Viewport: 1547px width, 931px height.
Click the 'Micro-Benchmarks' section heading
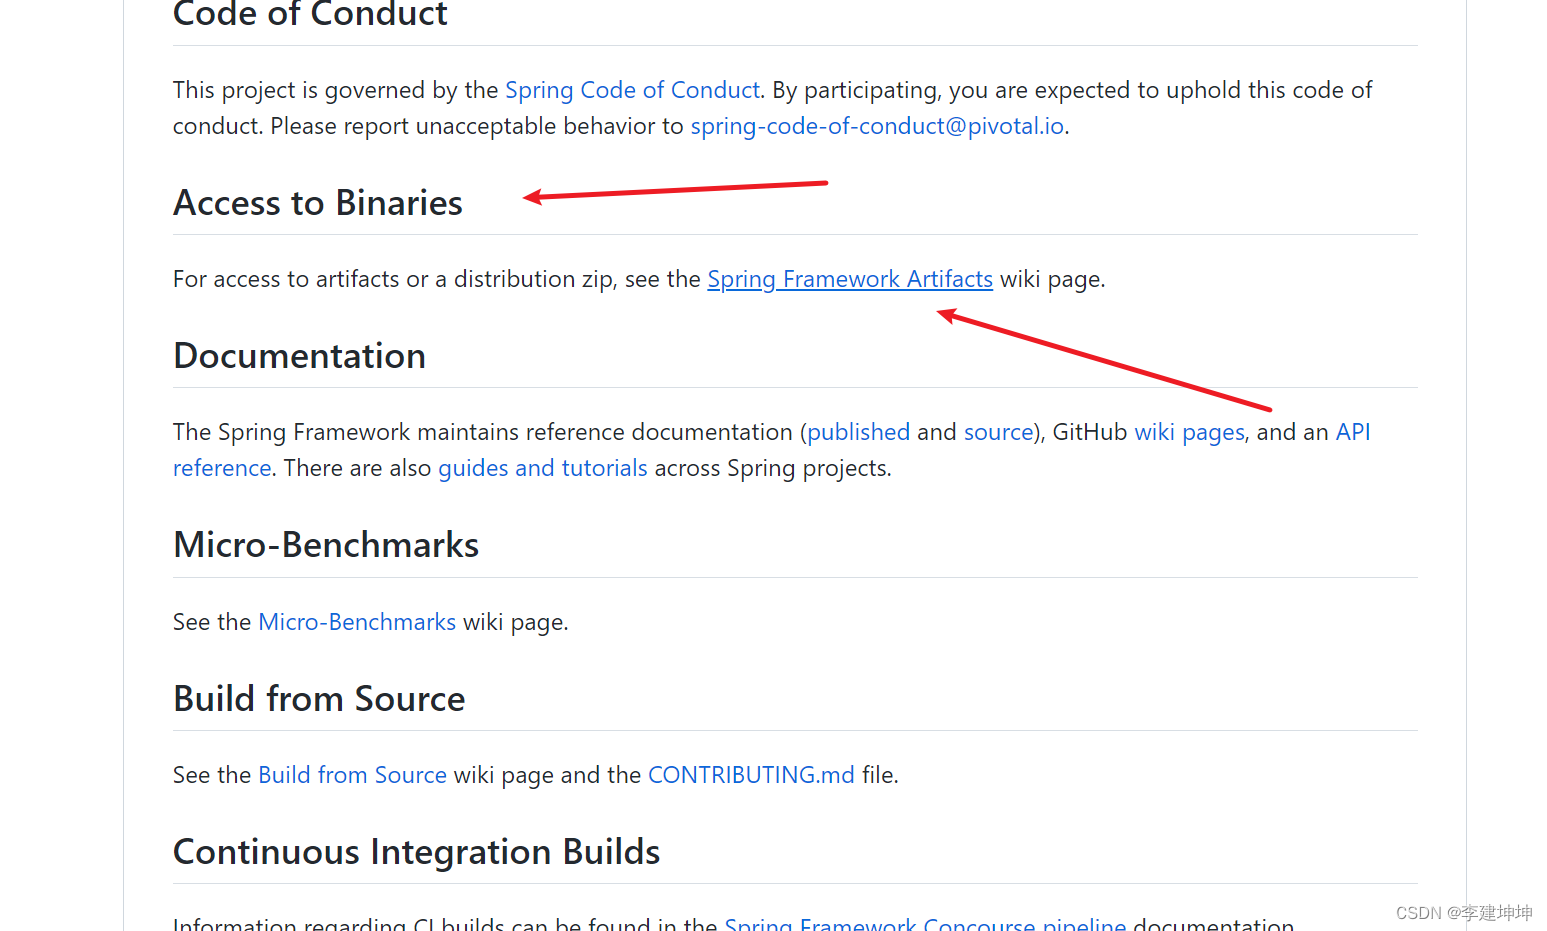pyautogui.click(x=326, y=545)
